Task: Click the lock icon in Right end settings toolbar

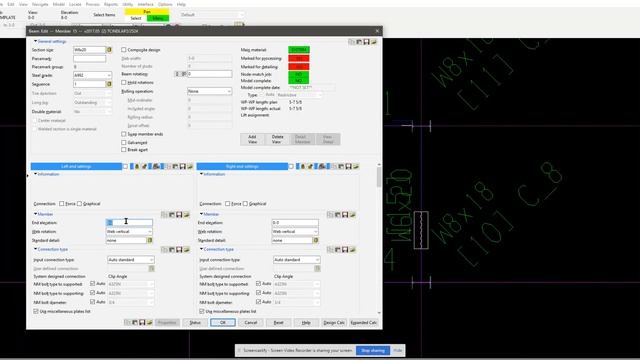Action: point(302,167)
